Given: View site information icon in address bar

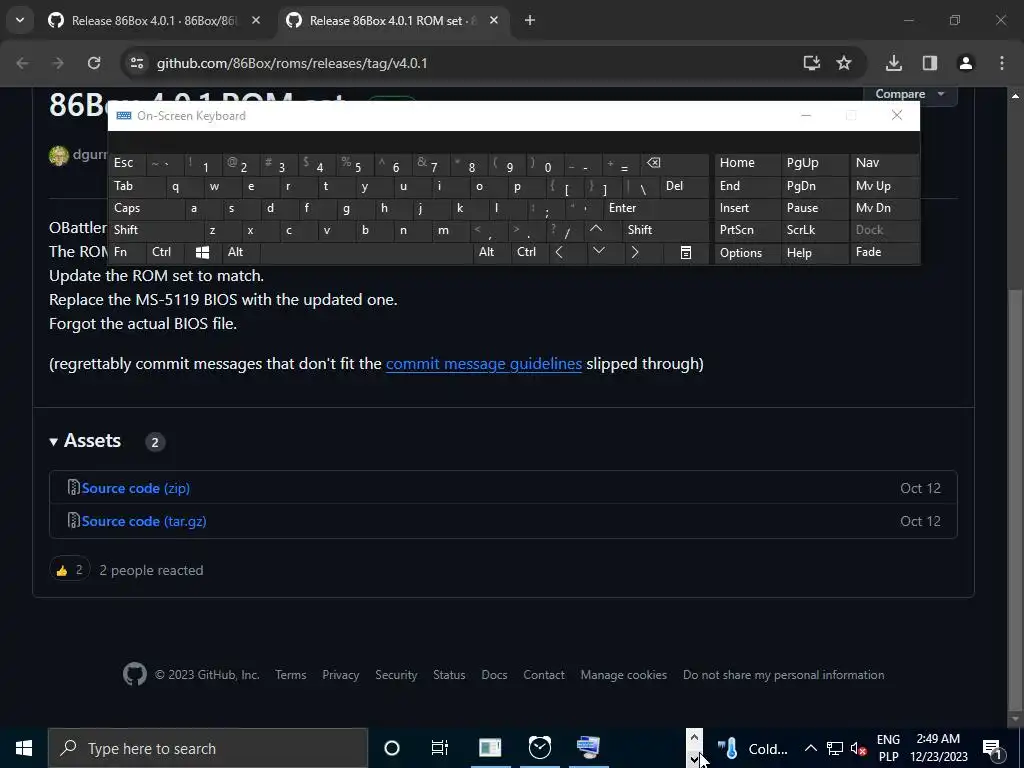Looking at the screenshot, I should coord(136,63).
